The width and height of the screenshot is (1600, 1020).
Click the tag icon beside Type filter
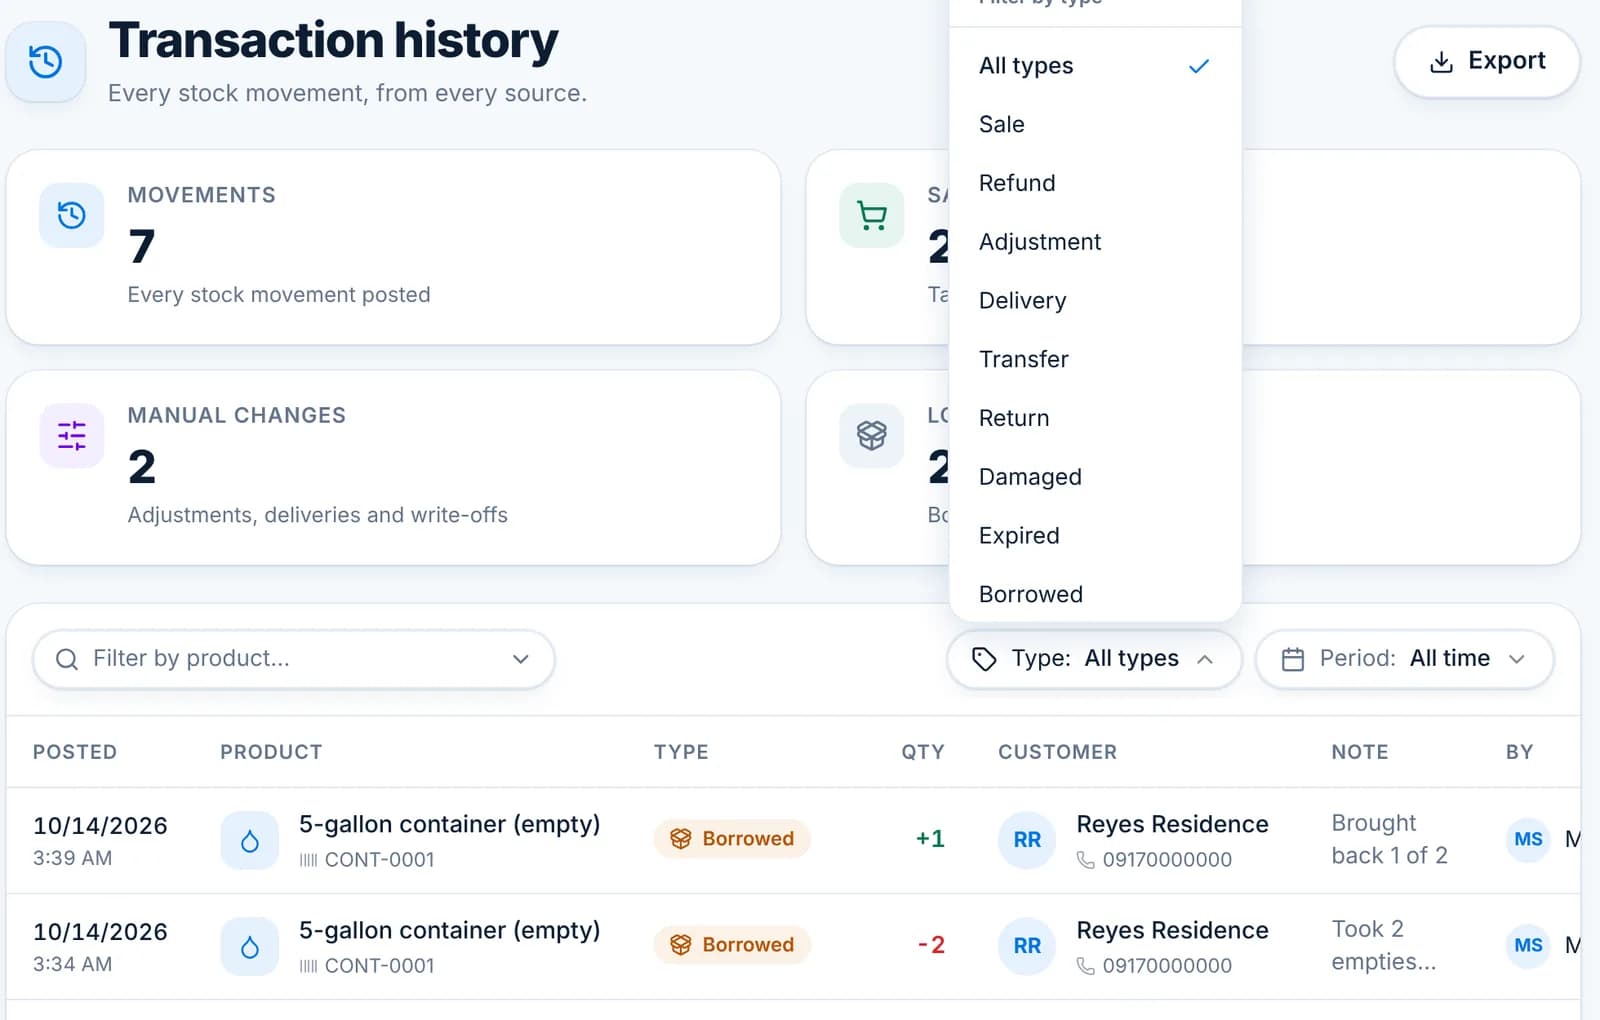coord(984,659)
